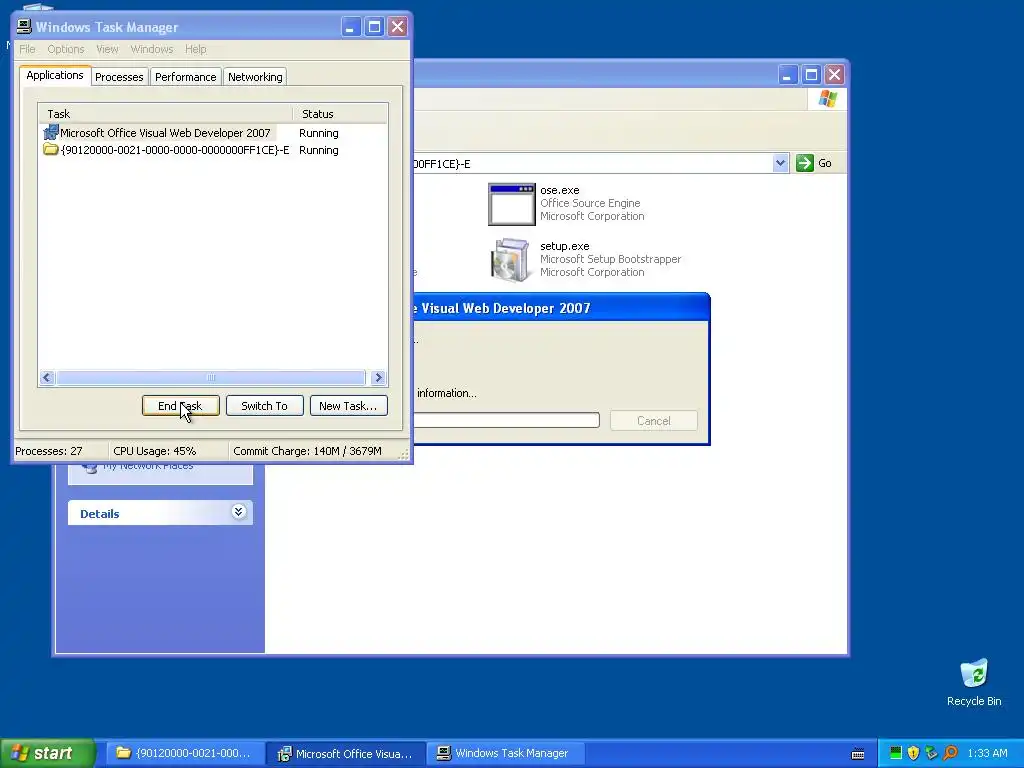The width and height of the screenshot is (1024, 768).
Task: Click the green CPU meter tray icon
Action: coord(895,753)
